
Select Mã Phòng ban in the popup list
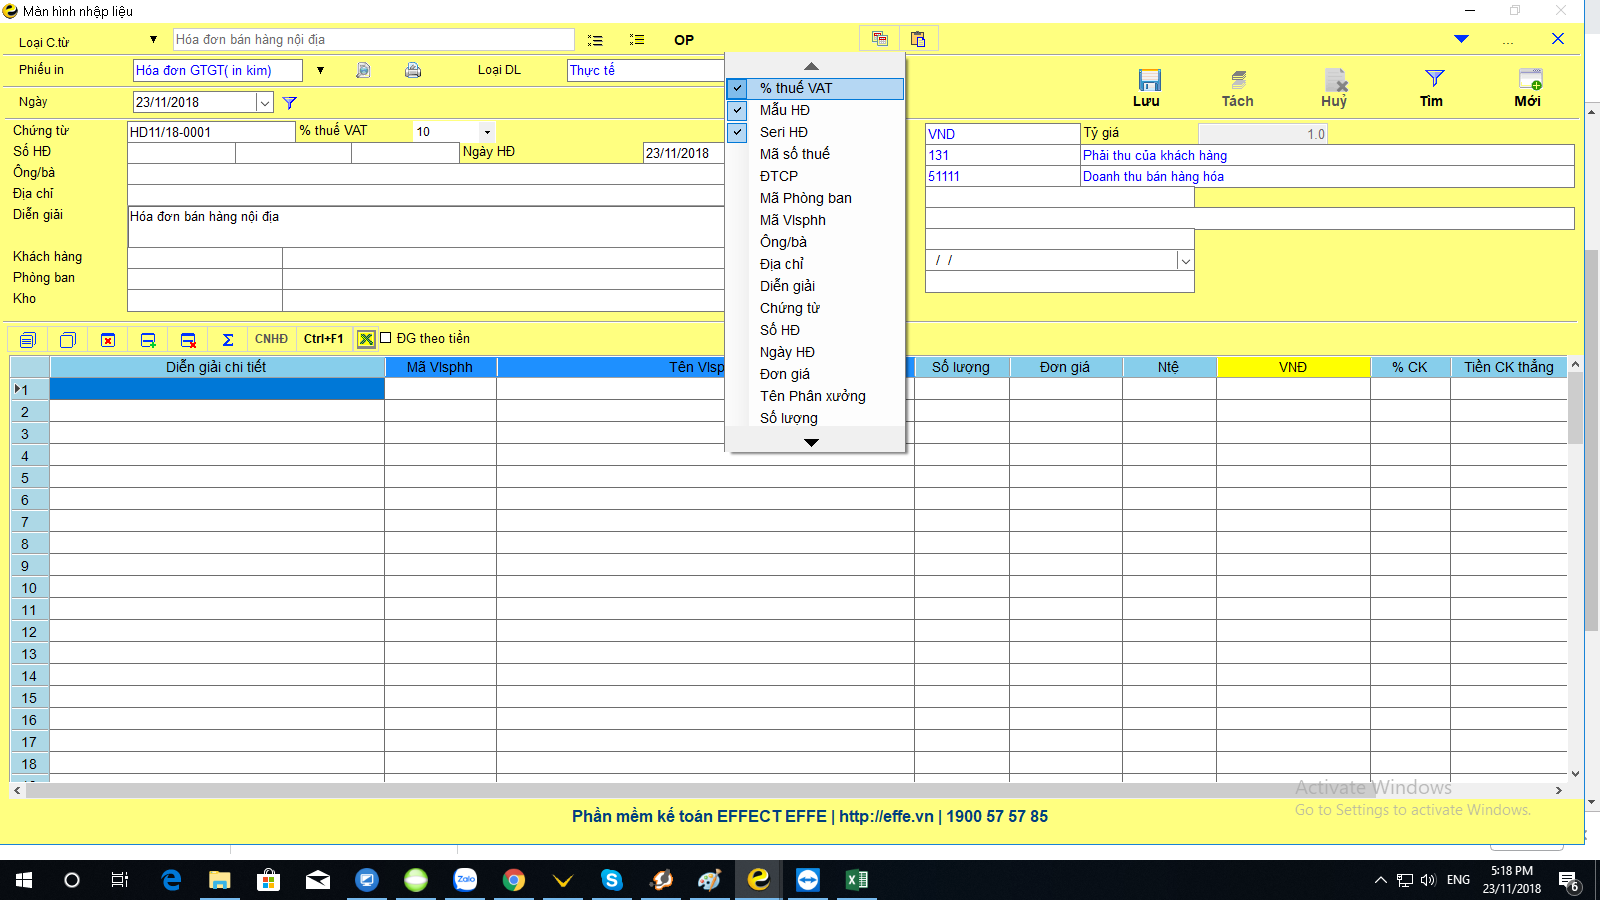point(806,198)
